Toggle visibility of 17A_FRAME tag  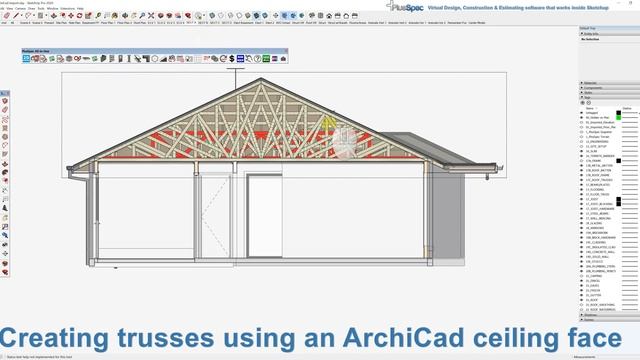point(582,161)
